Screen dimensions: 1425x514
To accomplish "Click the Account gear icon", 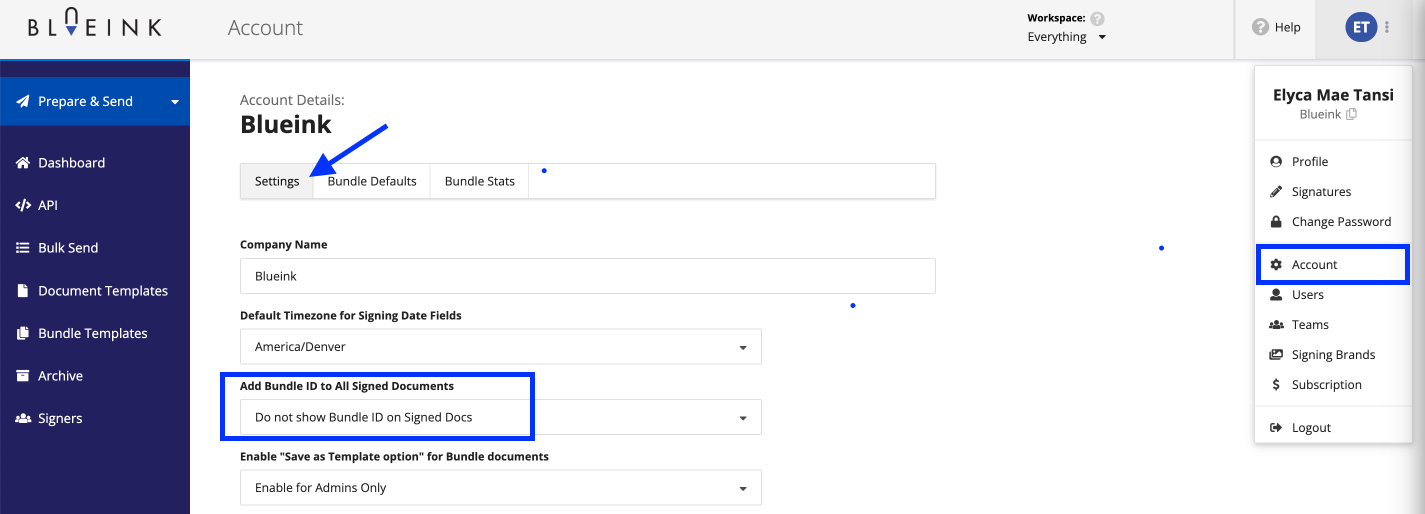I will pyautogui.click(x=1276, y=264).
